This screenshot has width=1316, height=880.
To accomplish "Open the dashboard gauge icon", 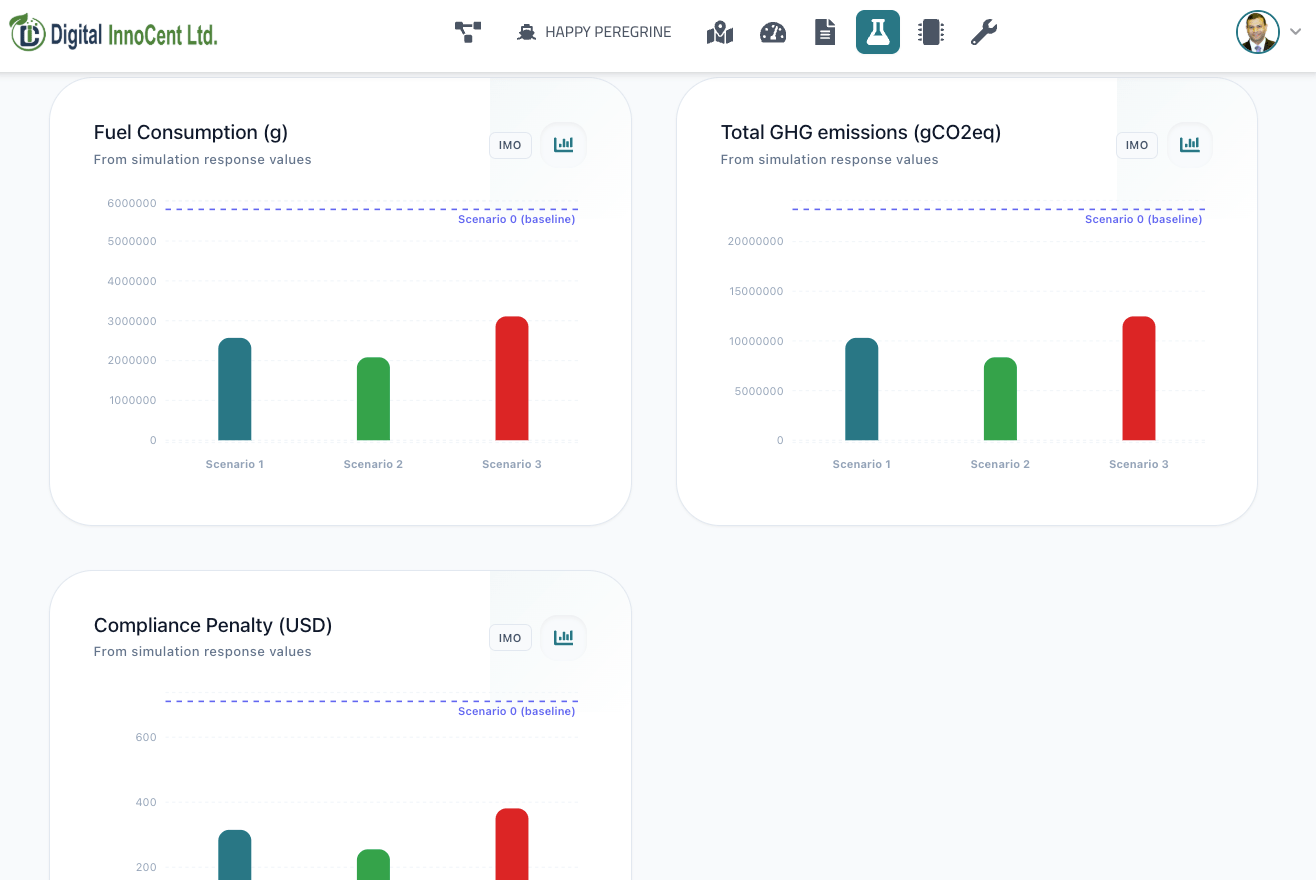I will 773,32.
